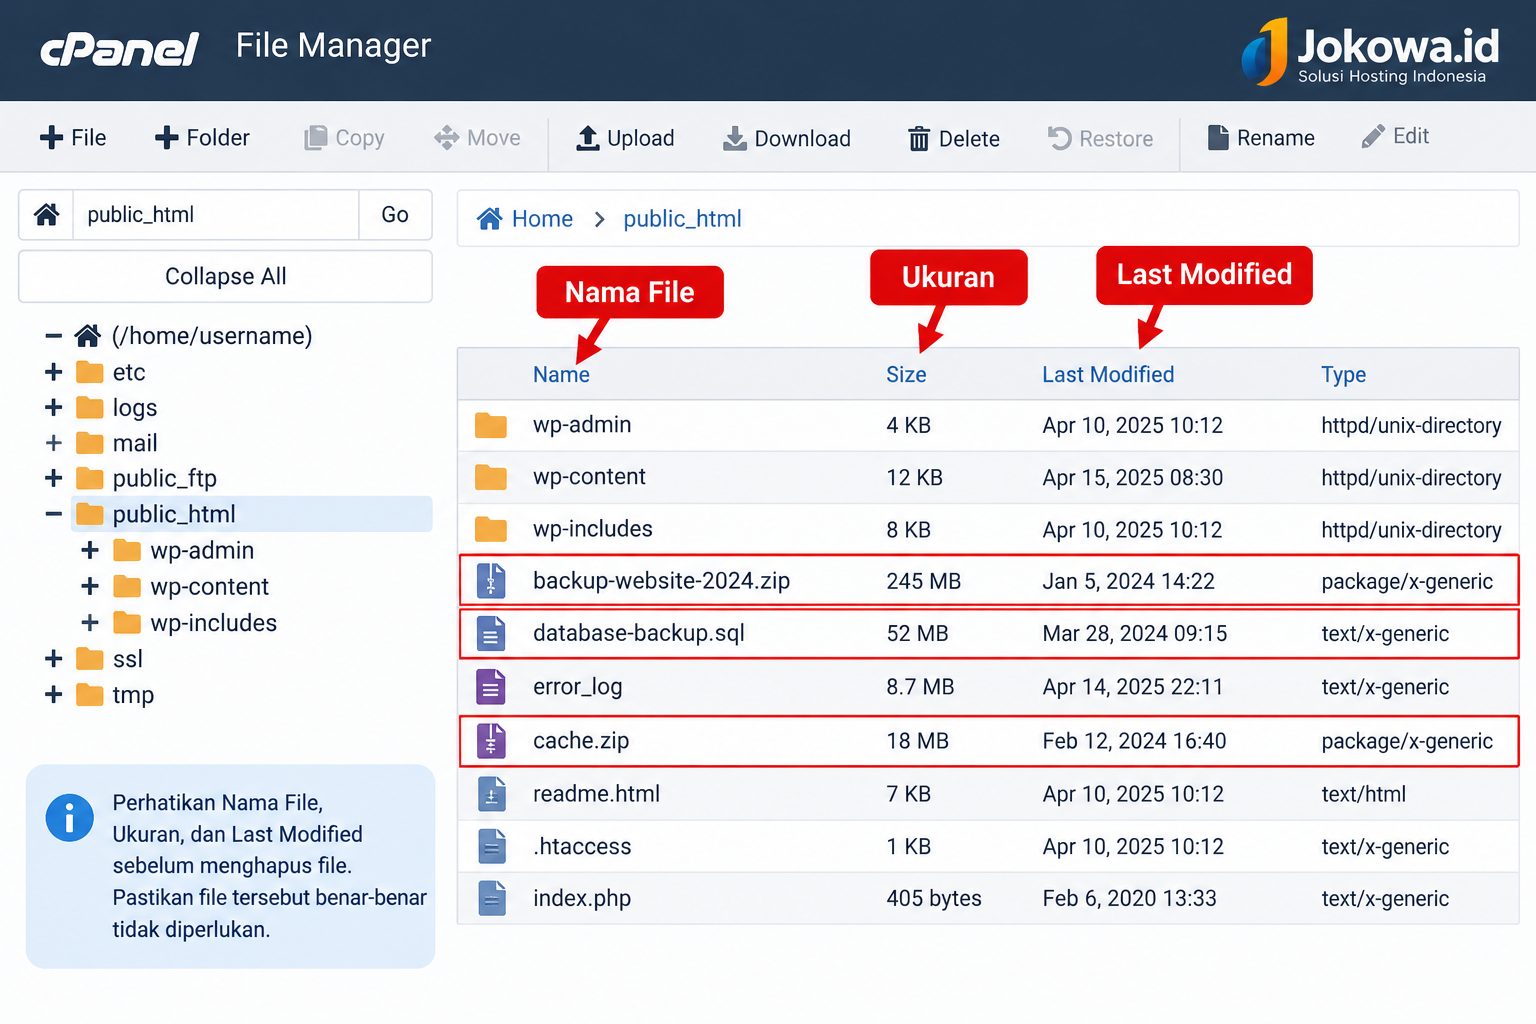Select ssl folder label in tree

coord(128,659)
